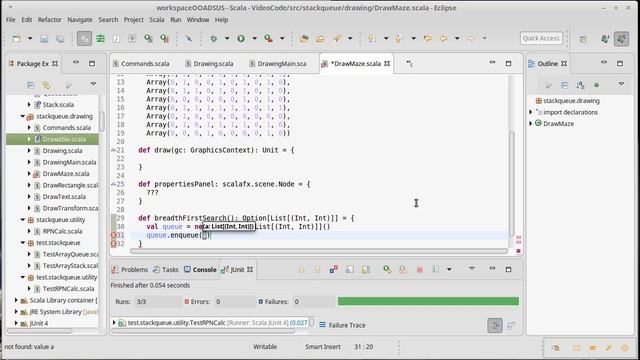
Task: Click Rerun Test icon in JUnit view
Action: 387,269
